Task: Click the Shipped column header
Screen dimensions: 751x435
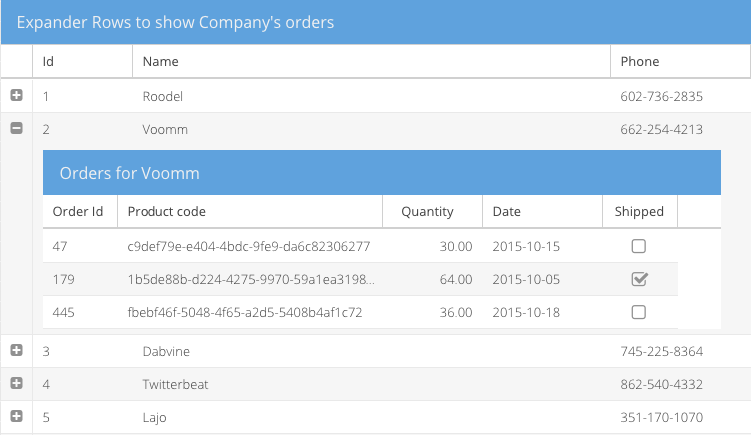Action: point(639,211)
